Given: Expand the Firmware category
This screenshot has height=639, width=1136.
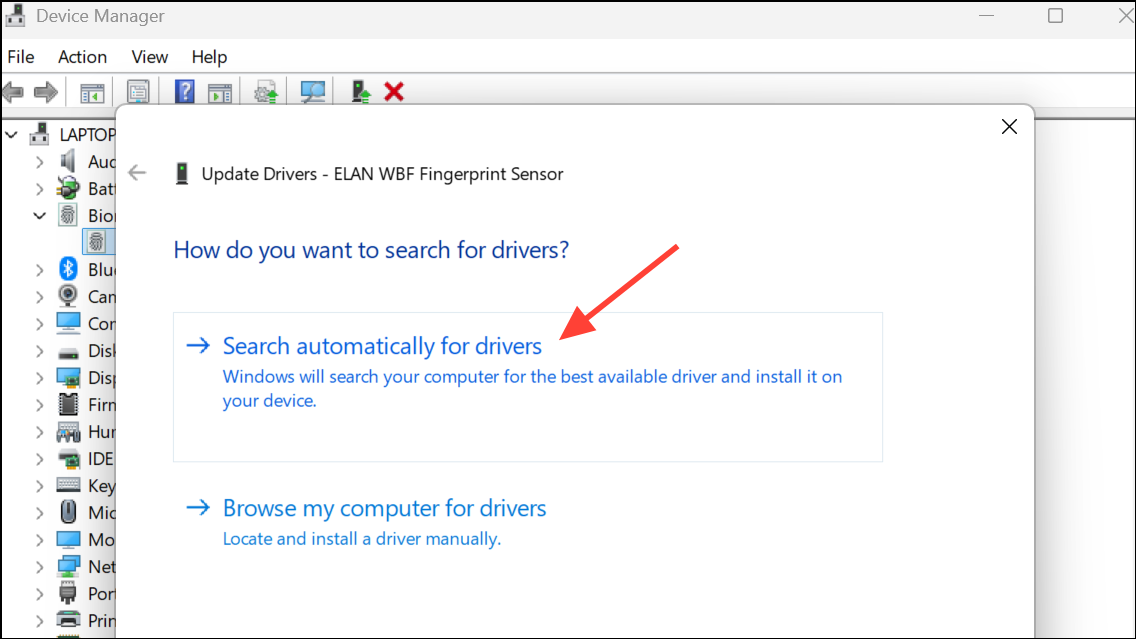Looking at the screenshot, I should coord(40,405).
